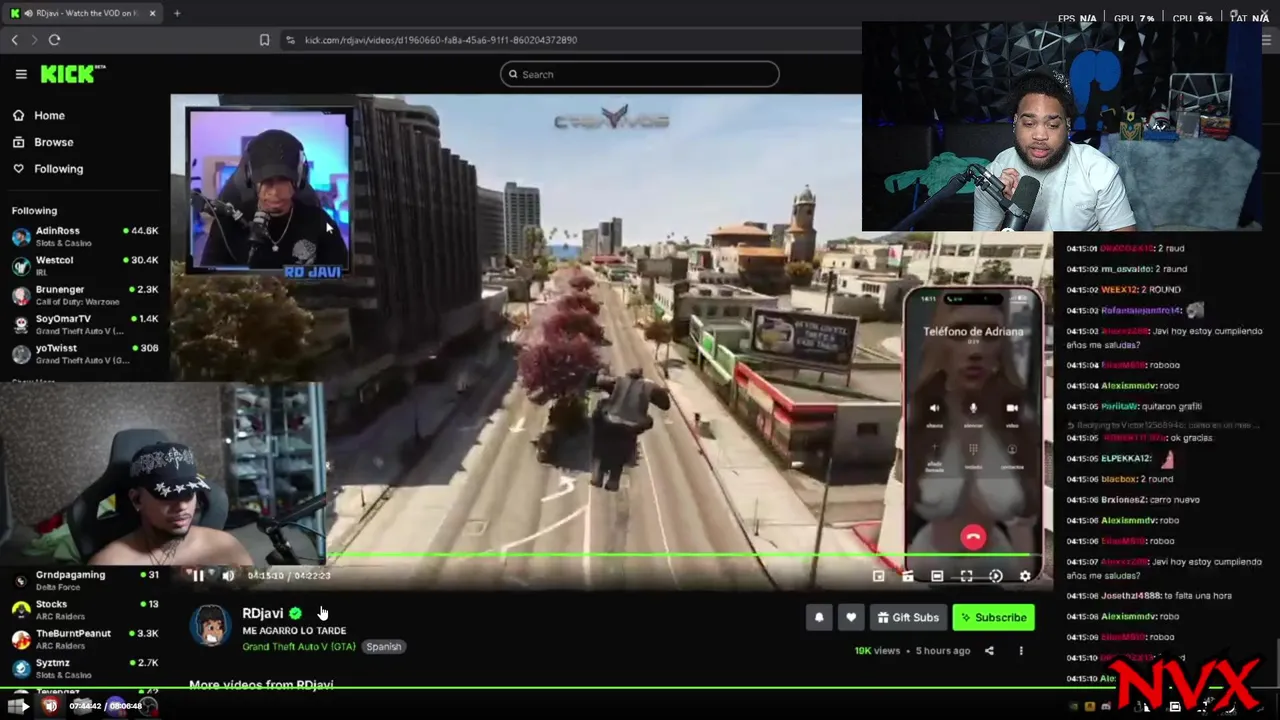Toggle notification bell for RDjavi
The width and height of the screenshot is (1280, 720).
819,618
